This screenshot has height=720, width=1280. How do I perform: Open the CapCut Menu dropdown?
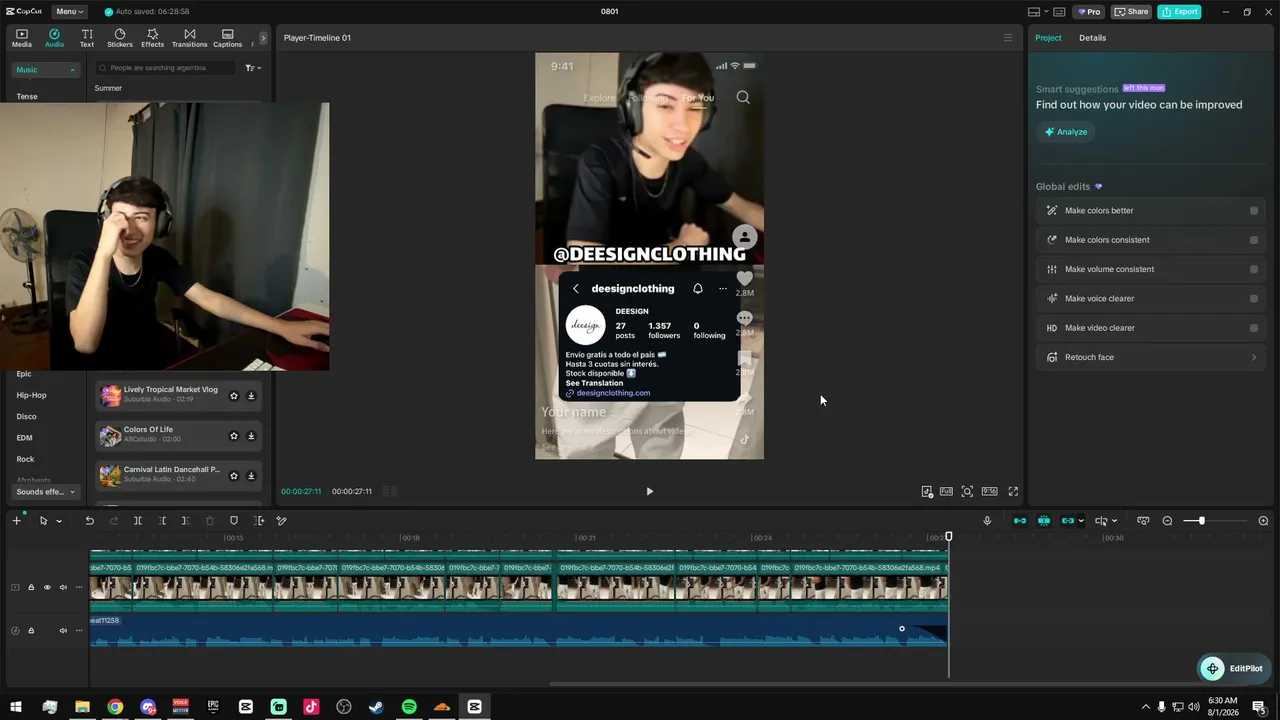point(70,12)
